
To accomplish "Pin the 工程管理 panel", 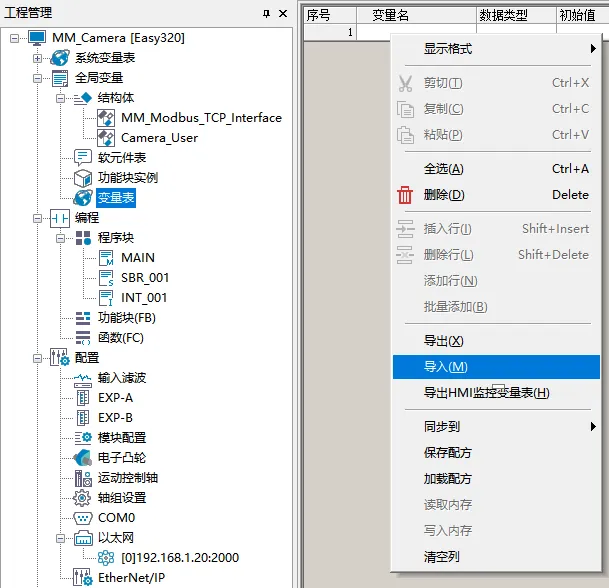I will click(266, 14).
